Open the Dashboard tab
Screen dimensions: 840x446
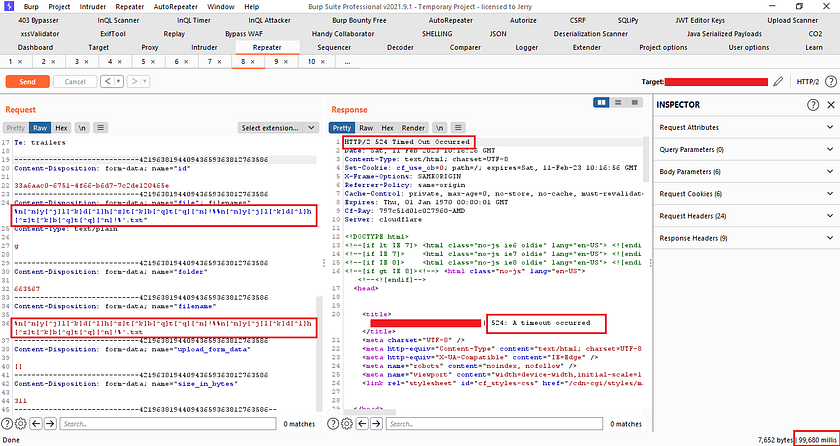click(x=35, y=47)
